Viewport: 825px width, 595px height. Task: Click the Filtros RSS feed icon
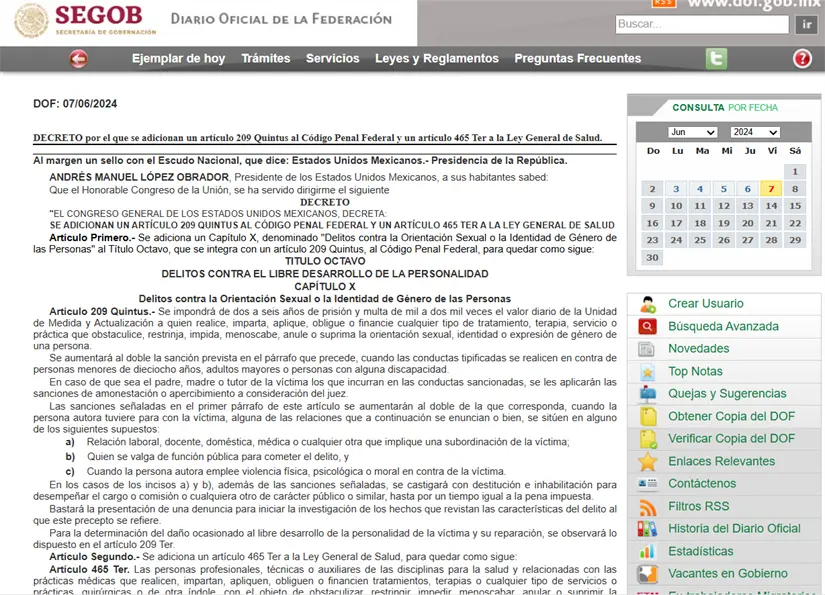coord(648,507)
